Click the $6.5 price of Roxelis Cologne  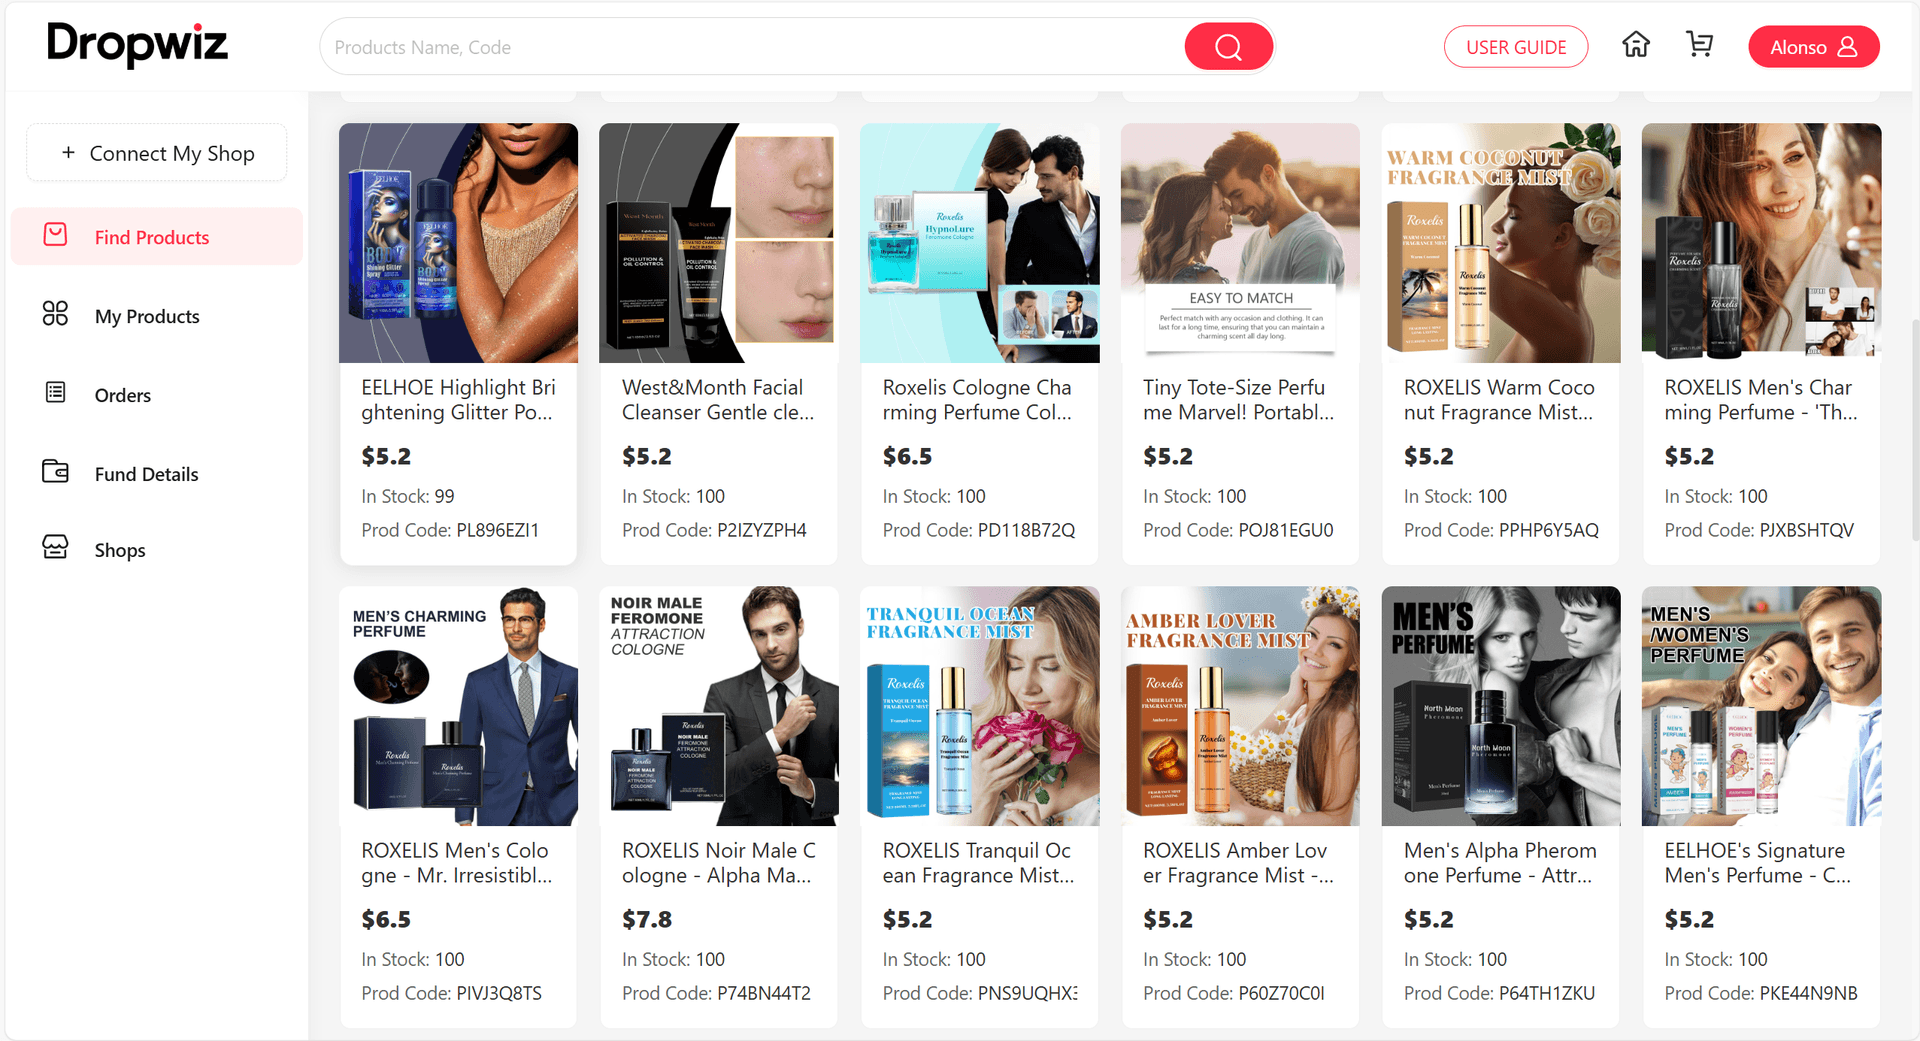click(907, 456)
